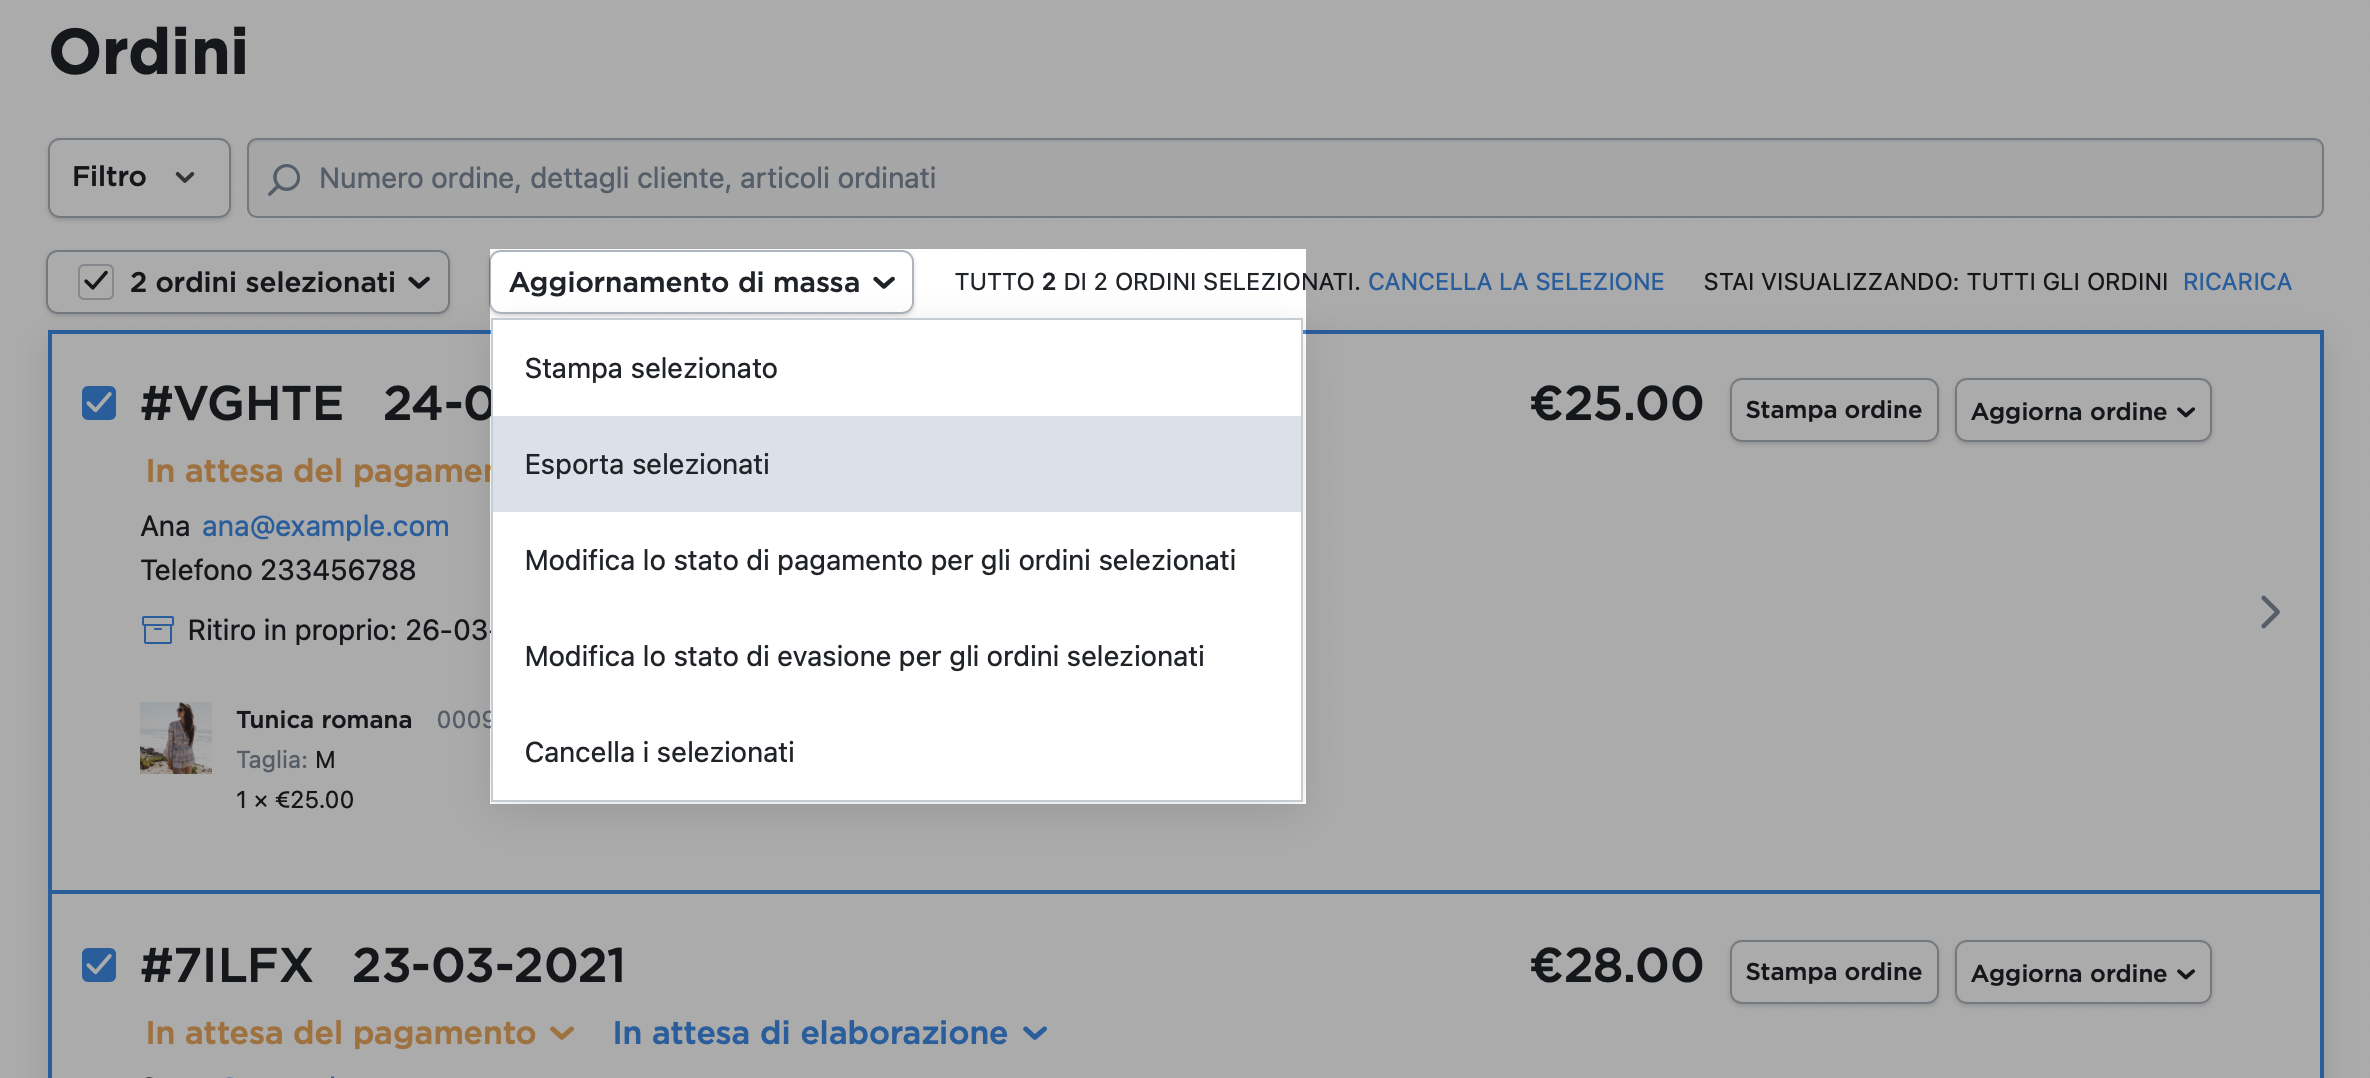This screenshot has height=1078, width=2370.
Task: Click the search magnifier icon
Action: tap(285, 179)
